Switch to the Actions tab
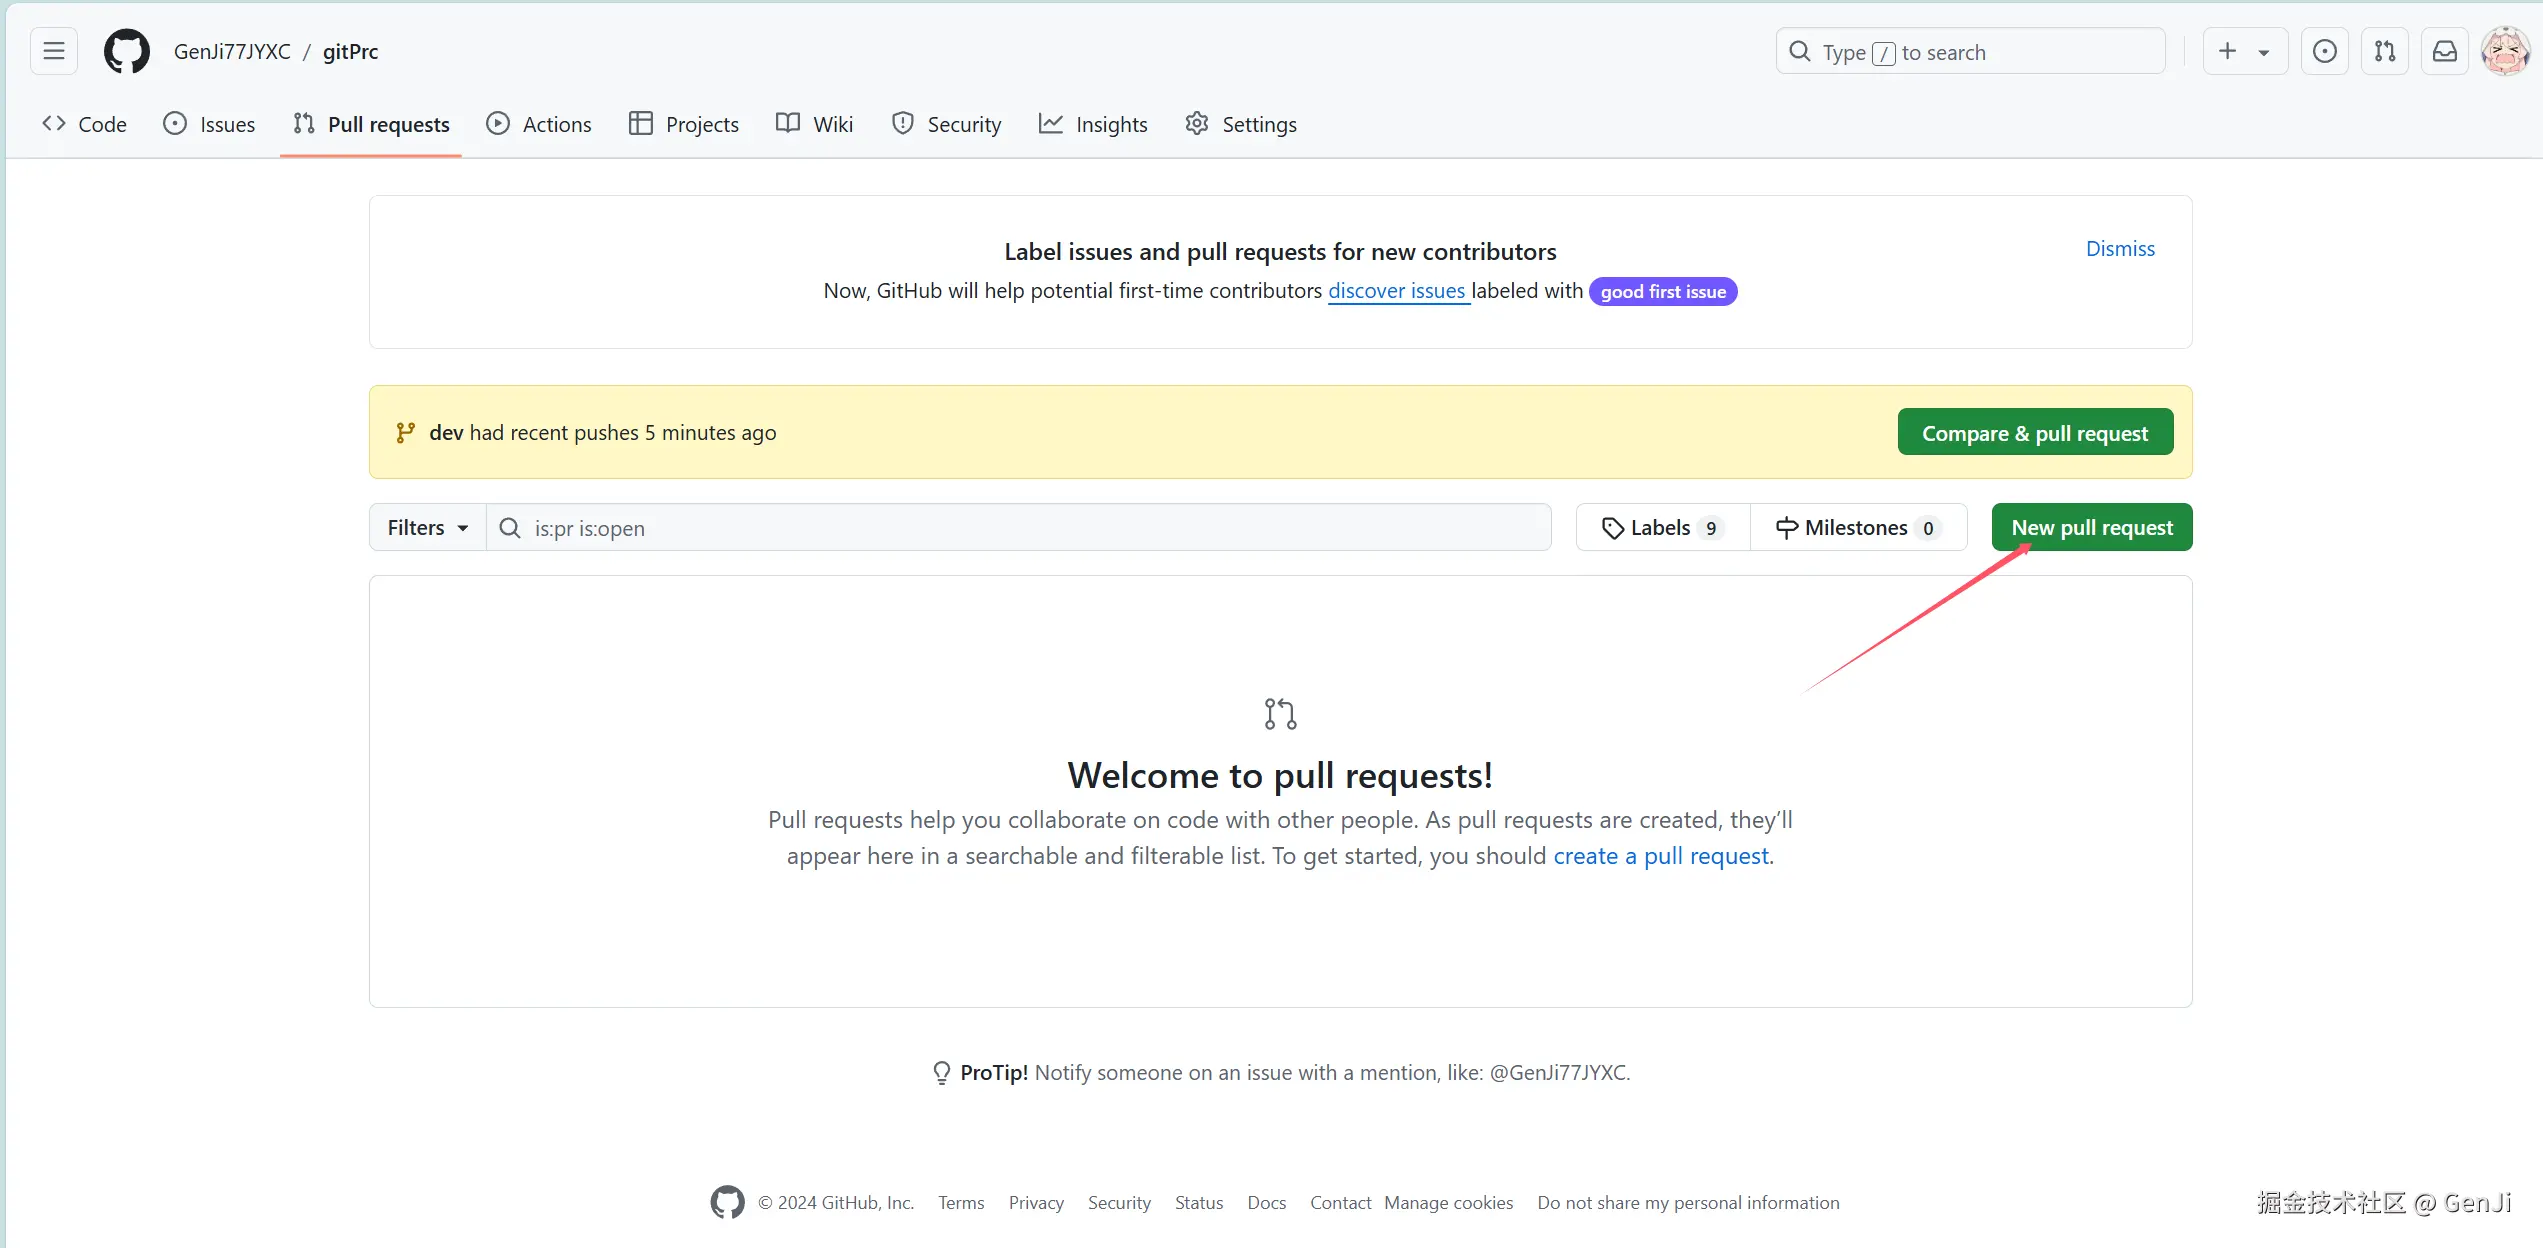This screenshot has height=1248, width=2543. click(x=539, y=124)
